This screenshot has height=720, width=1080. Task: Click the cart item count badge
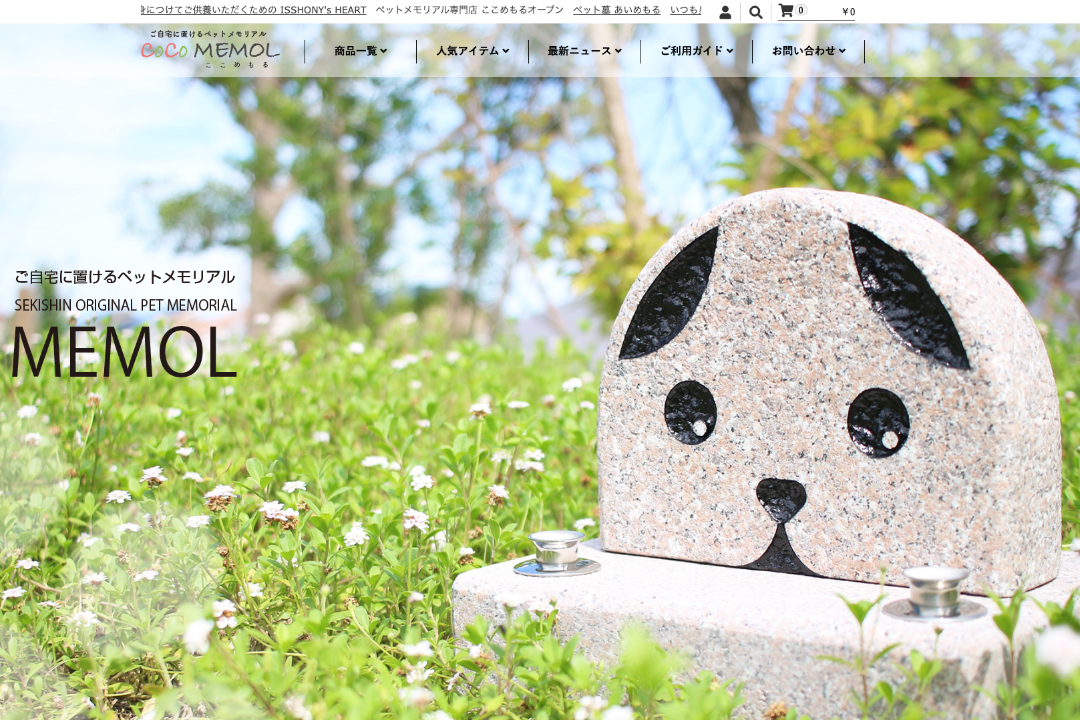pyautogui.click(x=801, y=11)
